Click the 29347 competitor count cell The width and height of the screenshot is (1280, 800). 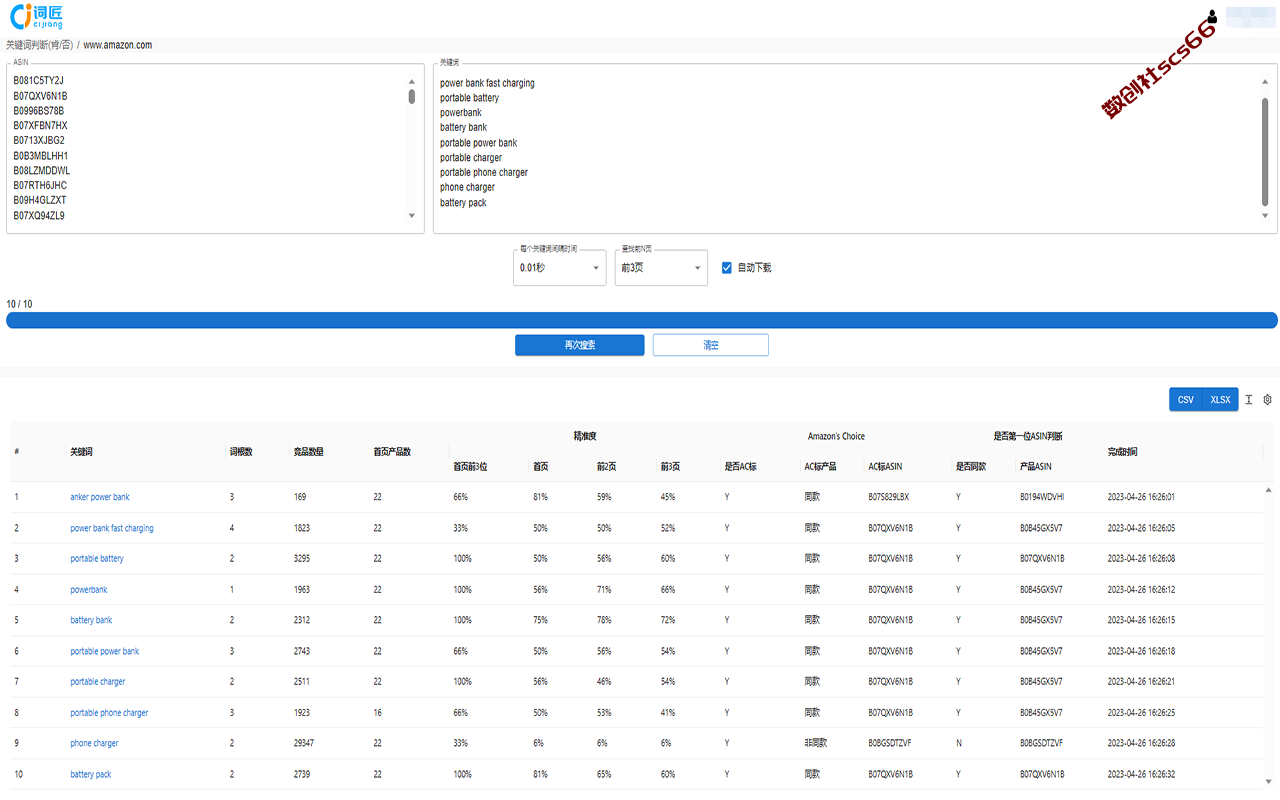(x=304, y=744)
